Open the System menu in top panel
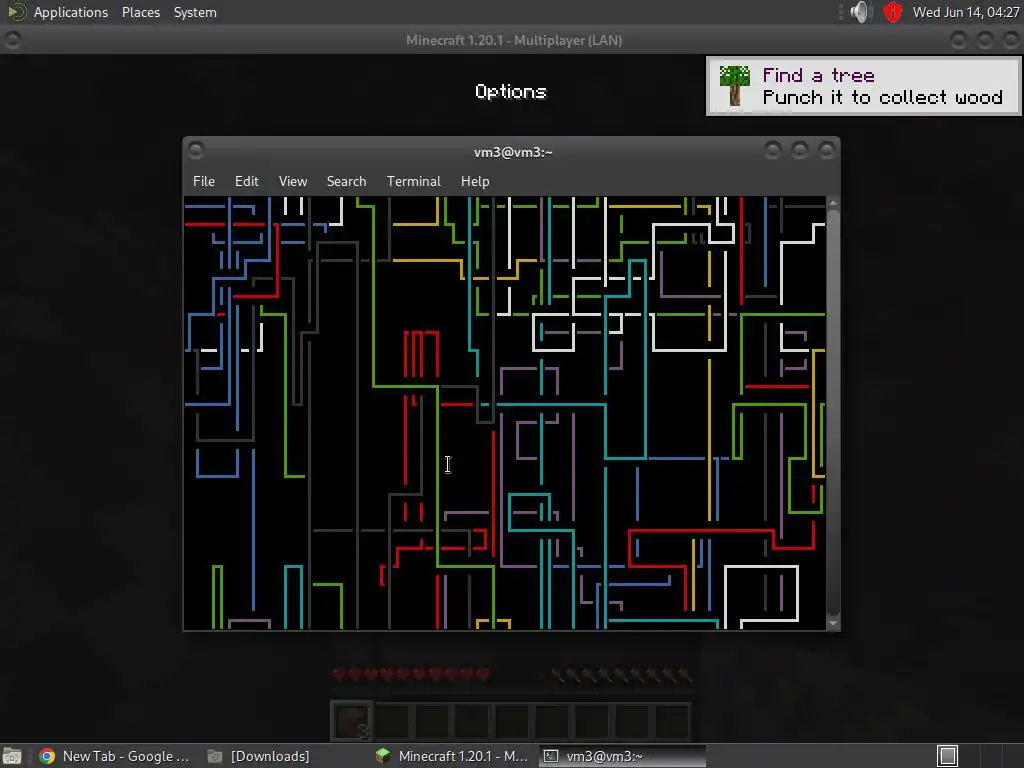Viewport: 1024px width, 768px height. [x=195, y=12]
